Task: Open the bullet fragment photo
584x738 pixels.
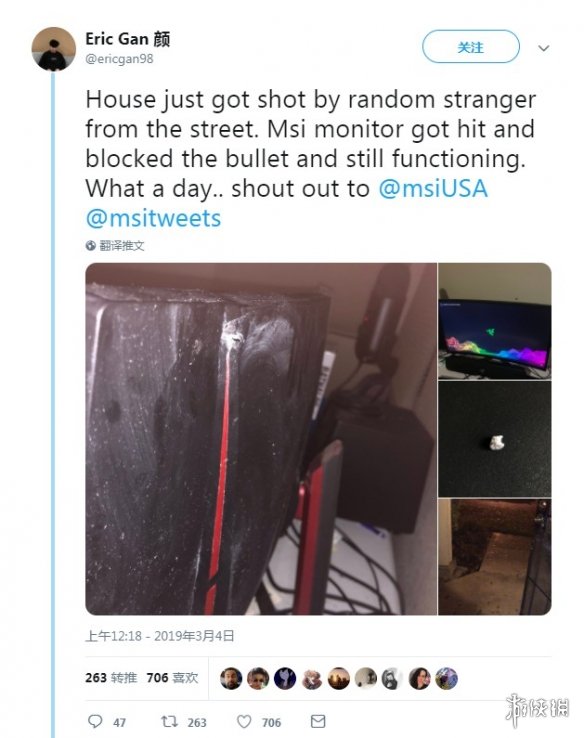Action: 495,439
